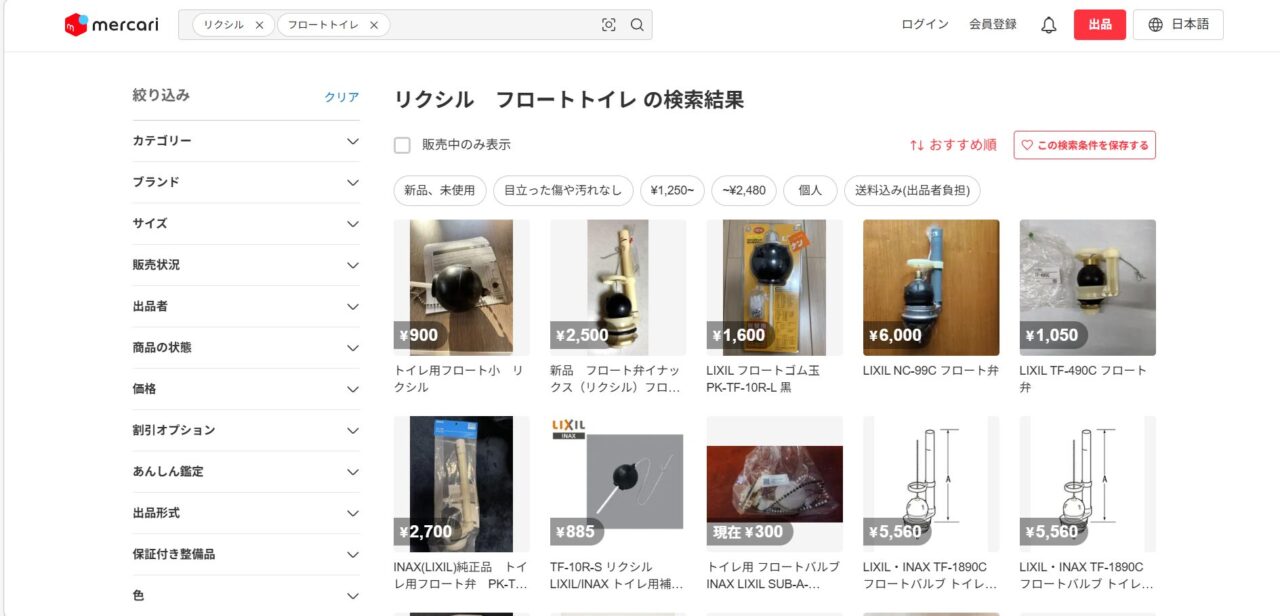Open the ¥6,000 LIXIL NC-99C item thumbnail
This screenshot has width=1280, height=616.
930,287
